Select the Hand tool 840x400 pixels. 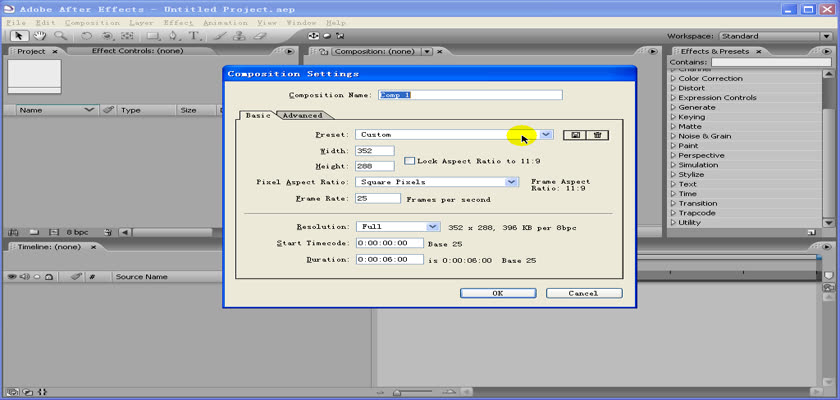point(40,36)
